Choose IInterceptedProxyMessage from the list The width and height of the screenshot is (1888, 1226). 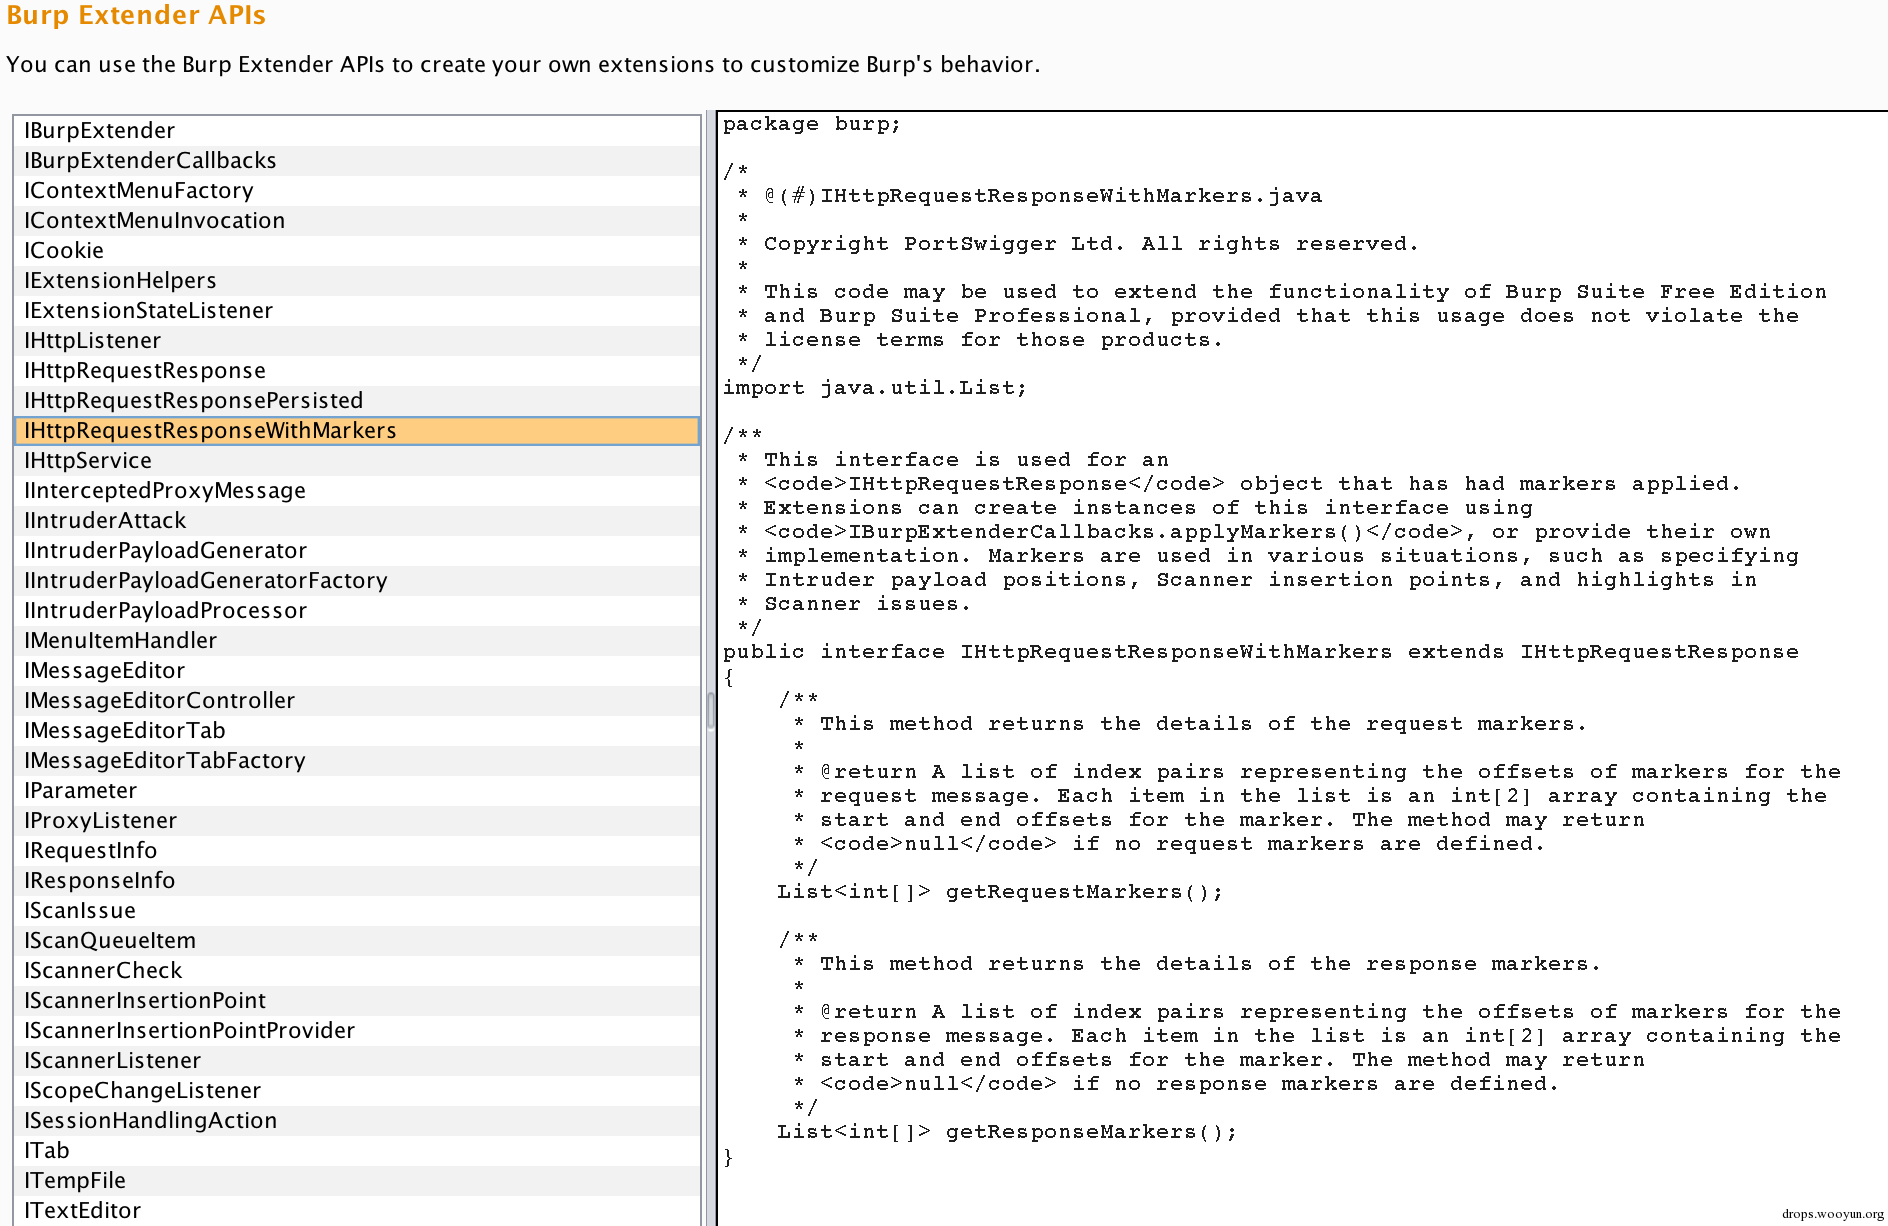click(x=357, y=491)
